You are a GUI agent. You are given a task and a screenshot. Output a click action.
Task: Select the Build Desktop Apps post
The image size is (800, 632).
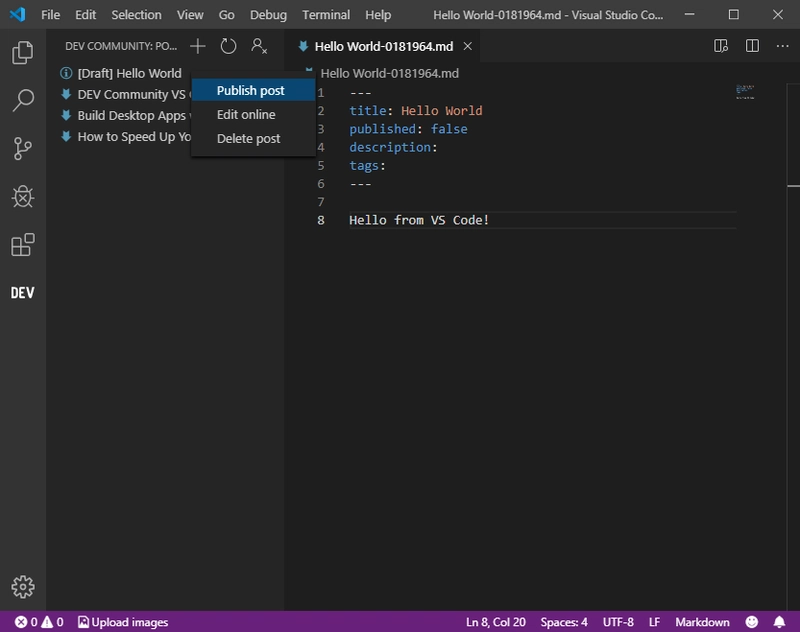(126, 115)
